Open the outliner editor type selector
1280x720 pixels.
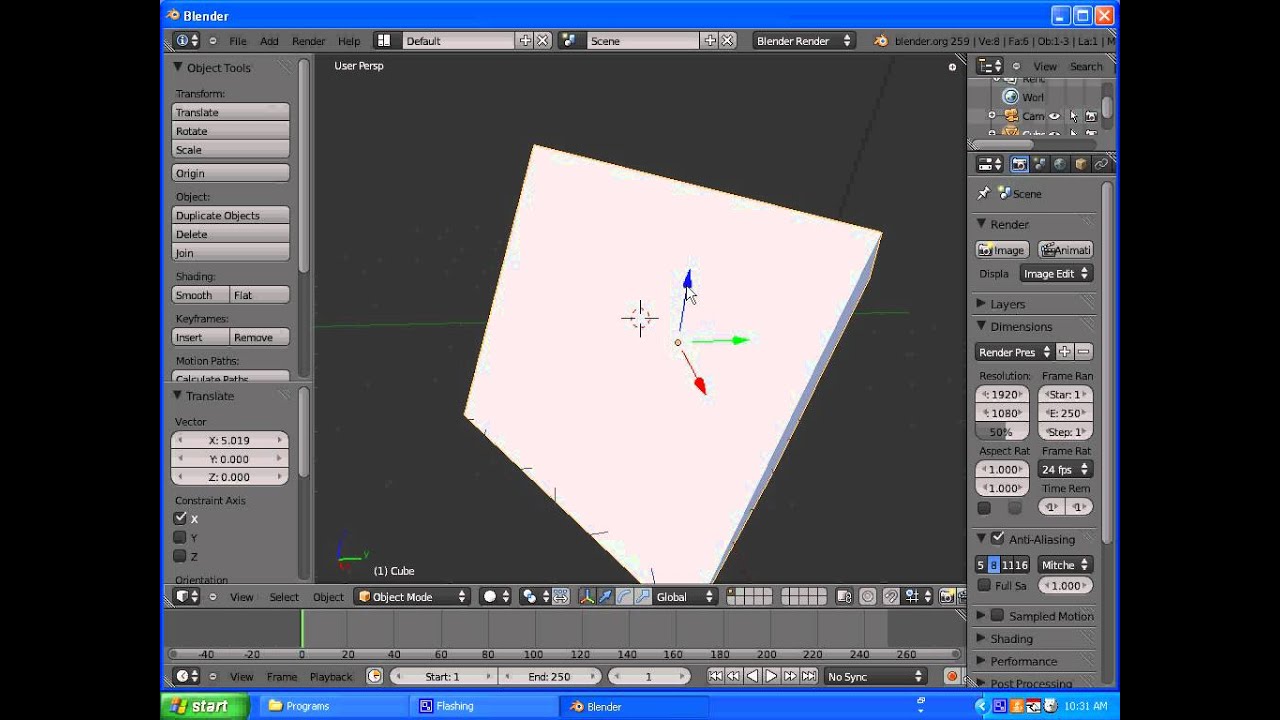point(990,66)
